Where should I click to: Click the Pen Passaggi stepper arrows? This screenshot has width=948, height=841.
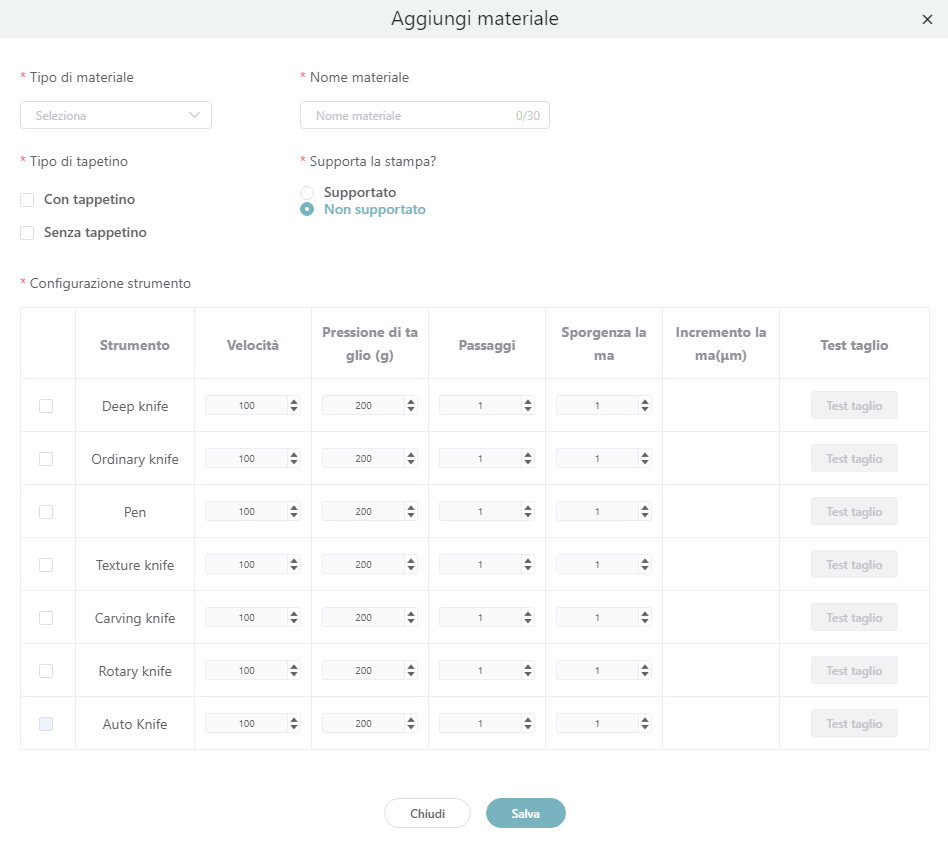(528, 512)
